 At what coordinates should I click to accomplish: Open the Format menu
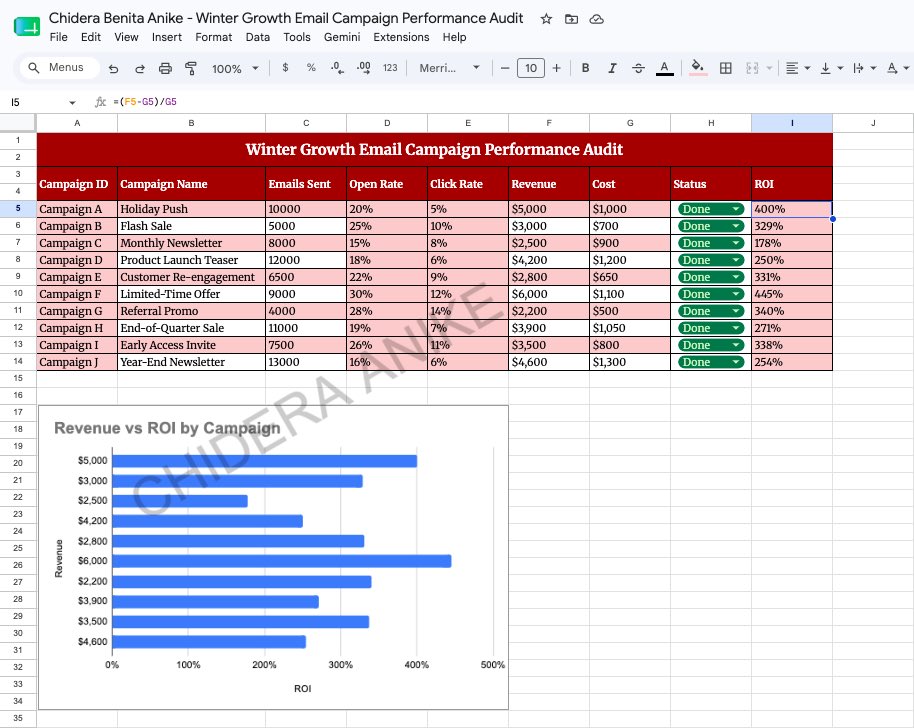[213, 37]
